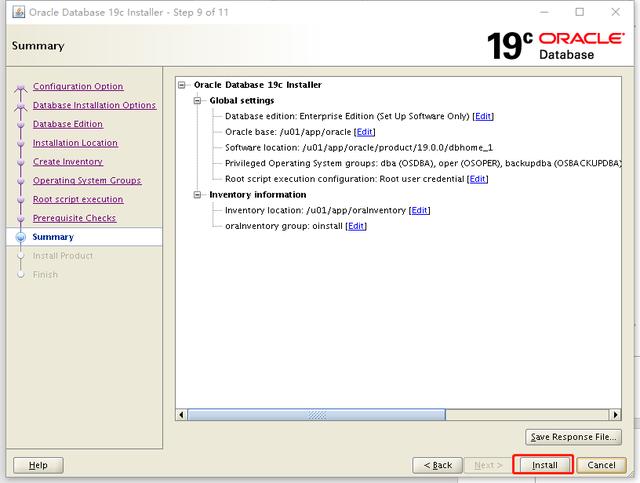This screenshot has width=640, height=483.
Task: Minimize the installer window
Action: tap(544, 12)
